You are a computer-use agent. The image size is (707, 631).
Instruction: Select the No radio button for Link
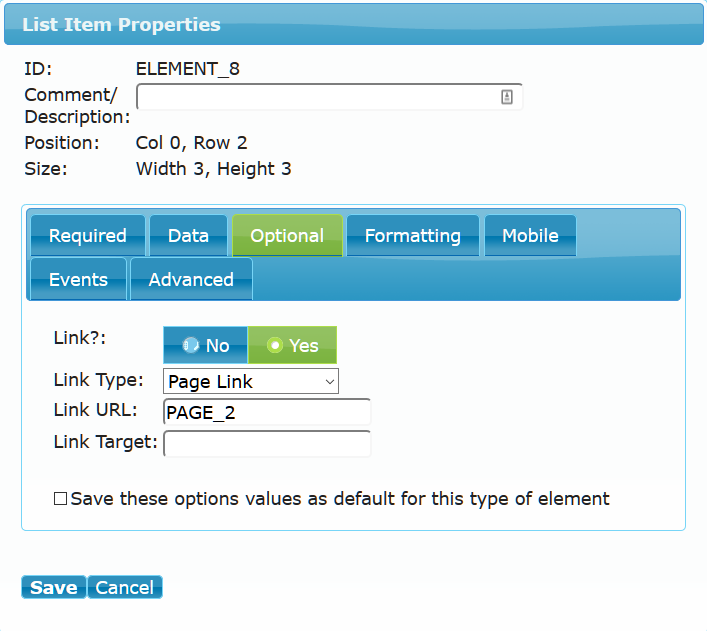pos(206,345)
